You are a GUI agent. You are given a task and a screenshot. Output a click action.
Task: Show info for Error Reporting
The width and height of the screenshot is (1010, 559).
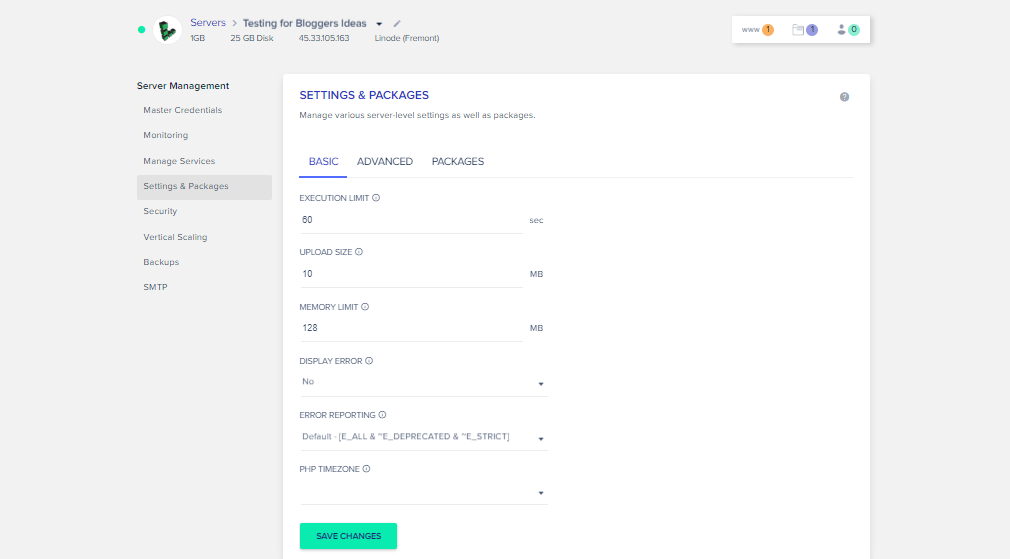[x=382, y=415]
